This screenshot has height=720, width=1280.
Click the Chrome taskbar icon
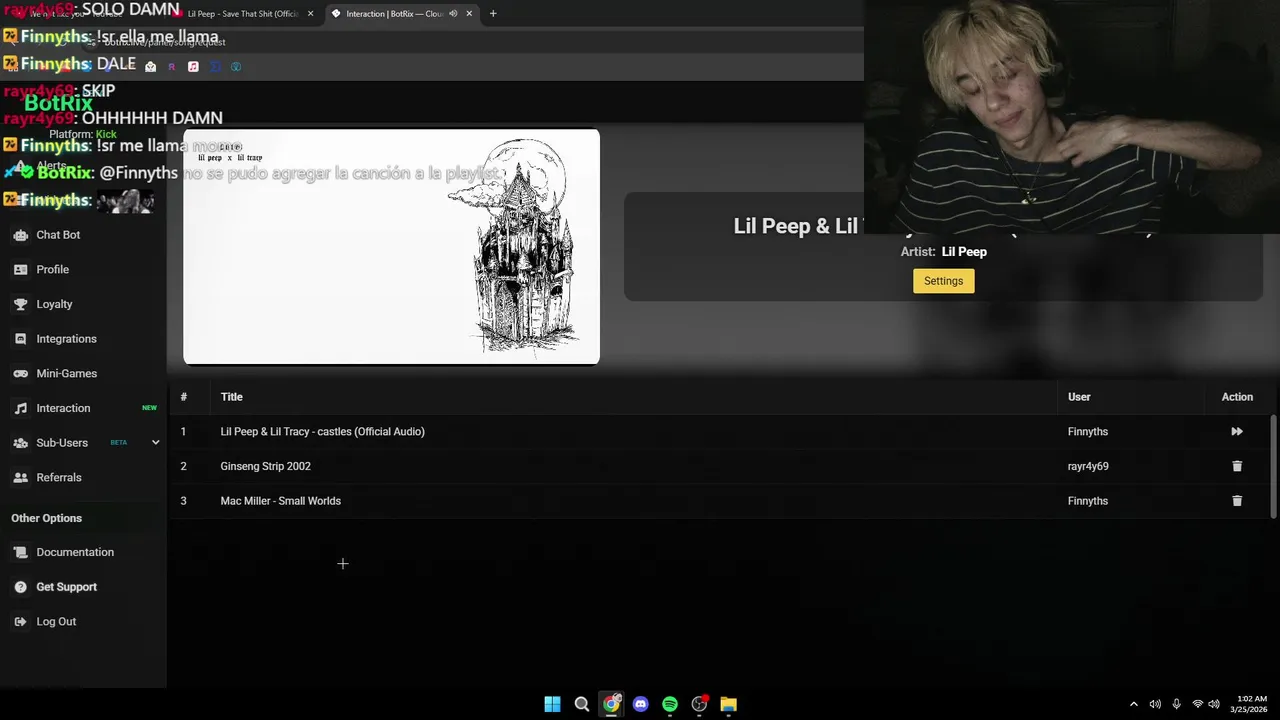click(611, 704)
